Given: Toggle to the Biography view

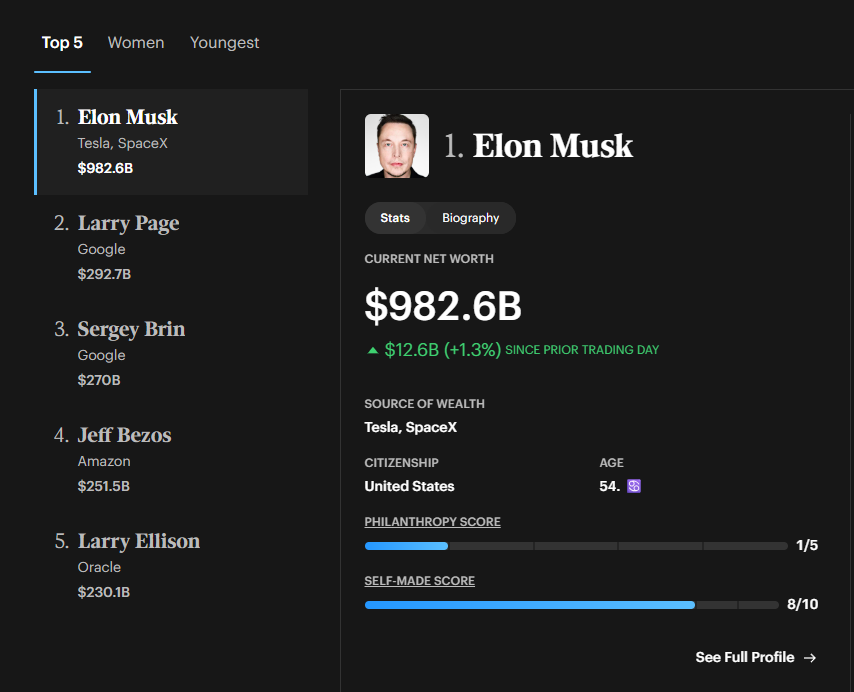Looking at the screenshot, I should pos(471,218).
